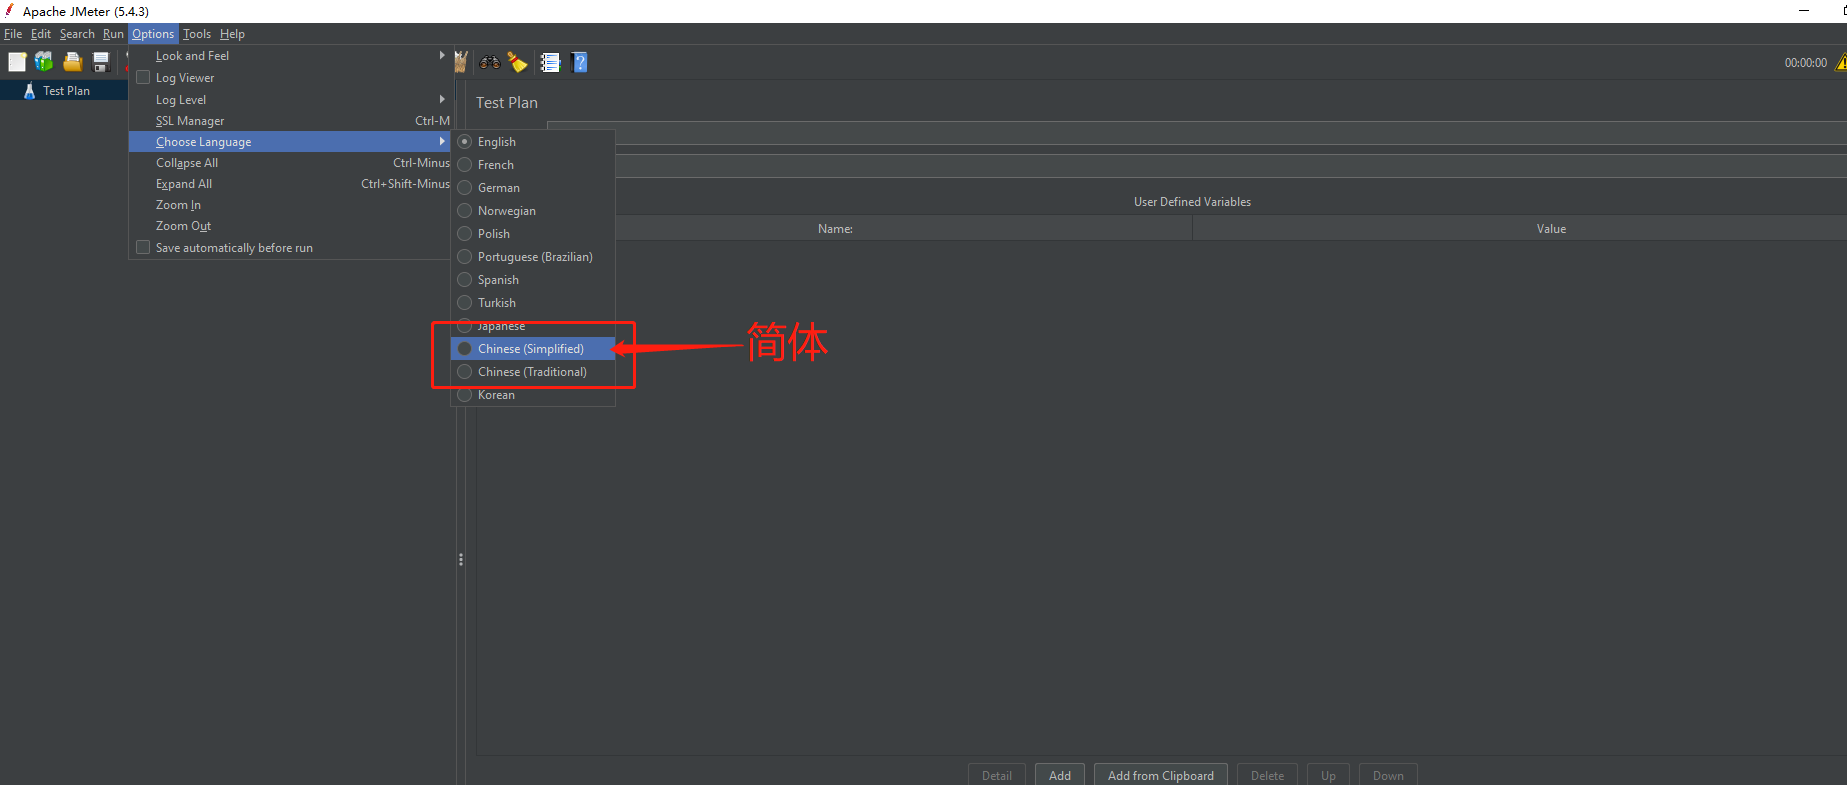Click the blue Help question-mark icon
The height and width of the screenshot is (785, 1847).
point(579,62)
